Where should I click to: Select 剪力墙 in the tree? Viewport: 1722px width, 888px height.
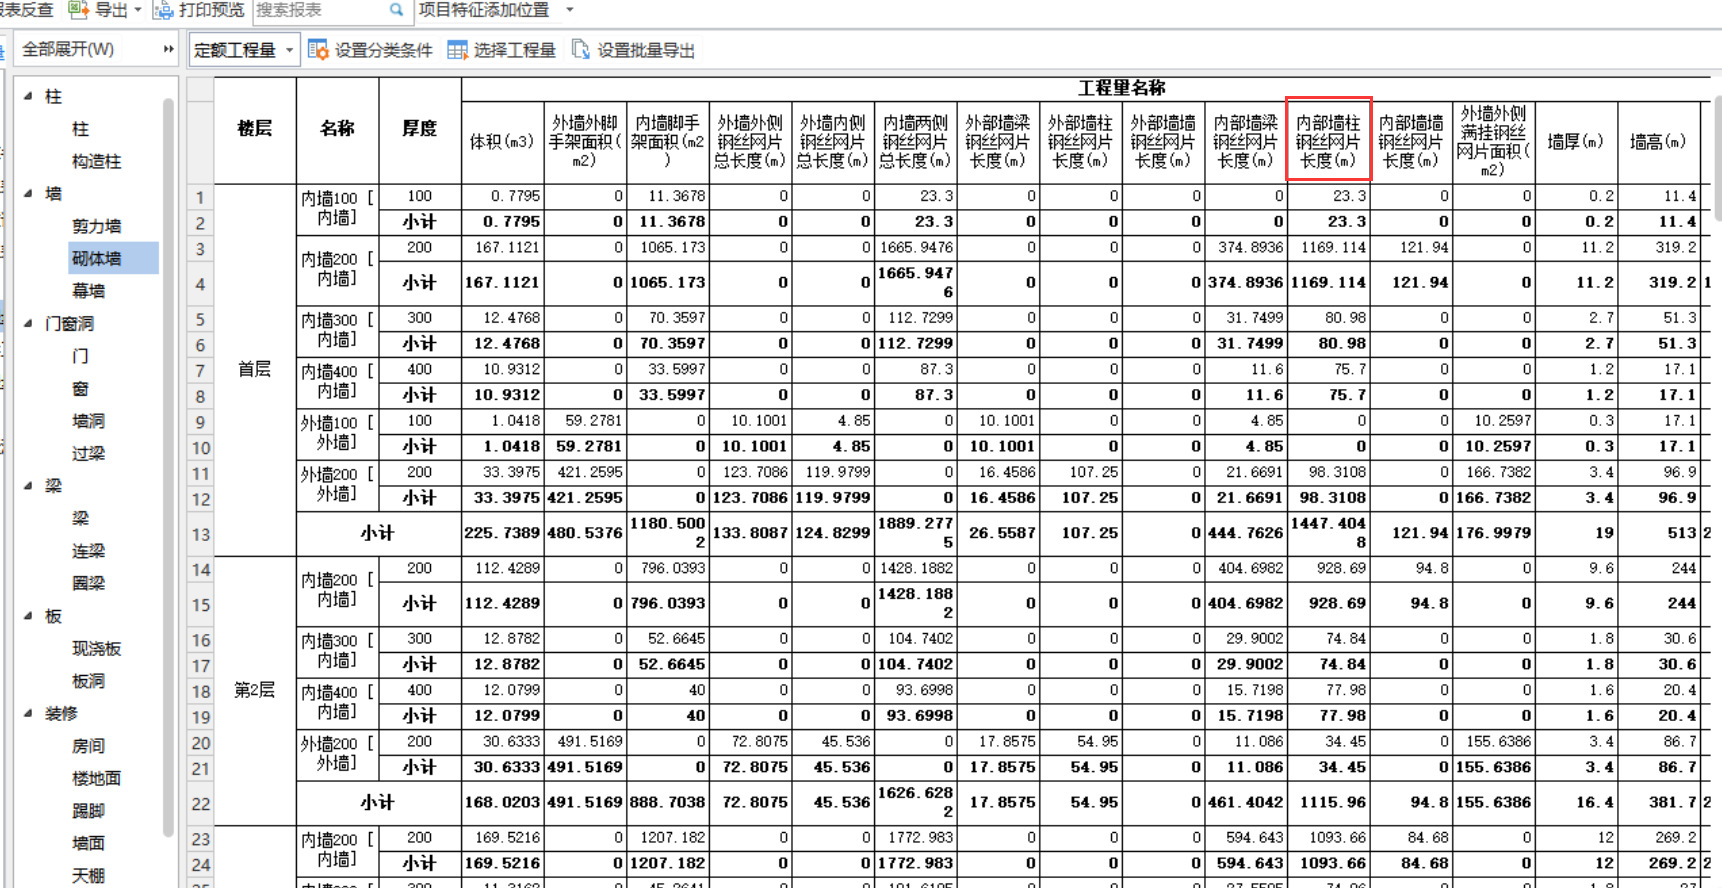coord(96,226)
